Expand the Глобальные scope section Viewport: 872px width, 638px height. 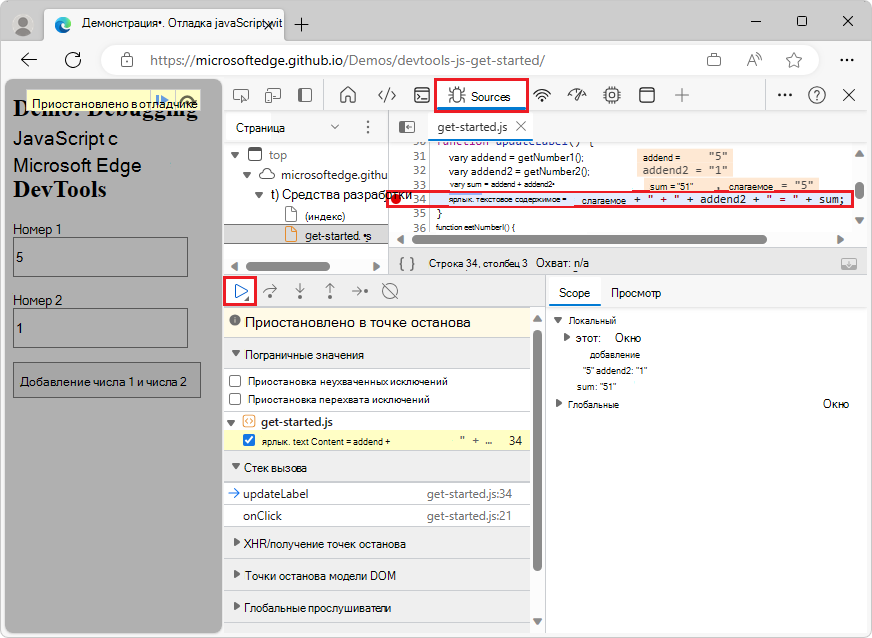click(559, 403)
